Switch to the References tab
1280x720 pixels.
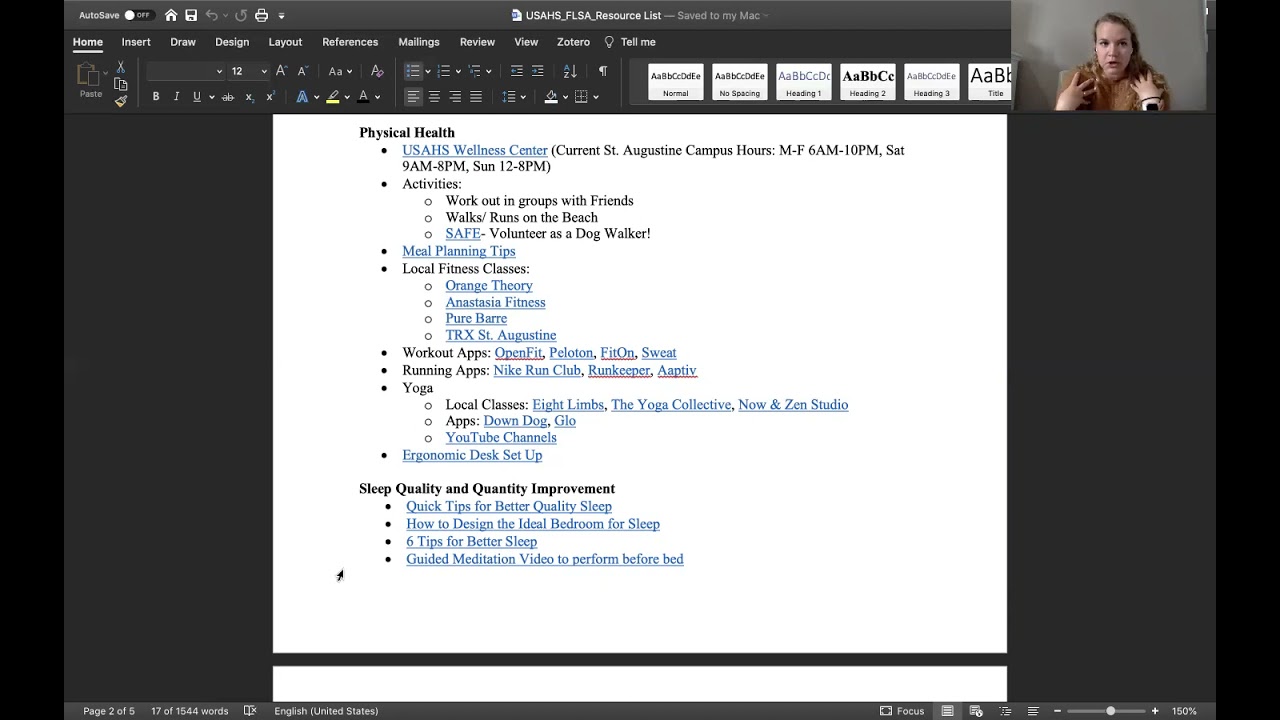(x=350, y=42)
